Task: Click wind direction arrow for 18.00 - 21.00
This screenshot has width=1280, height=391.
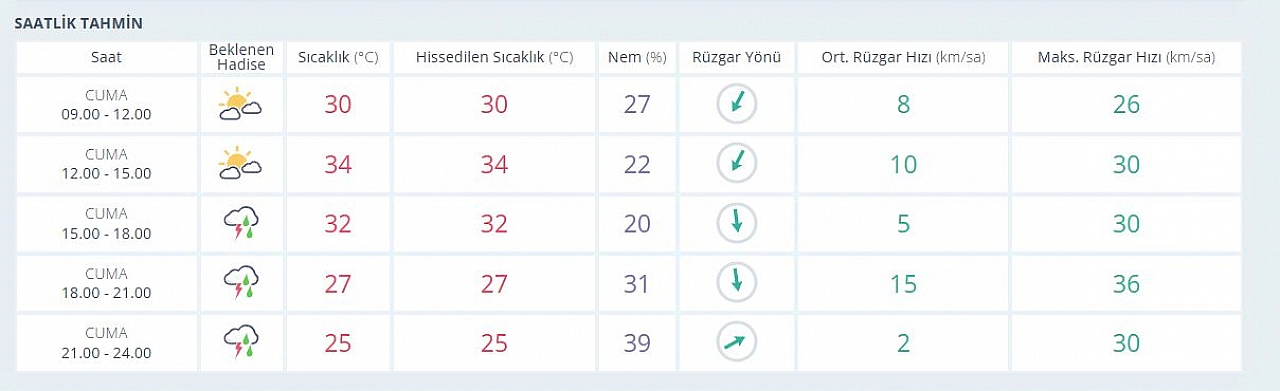Action: (x=737, y=283)
